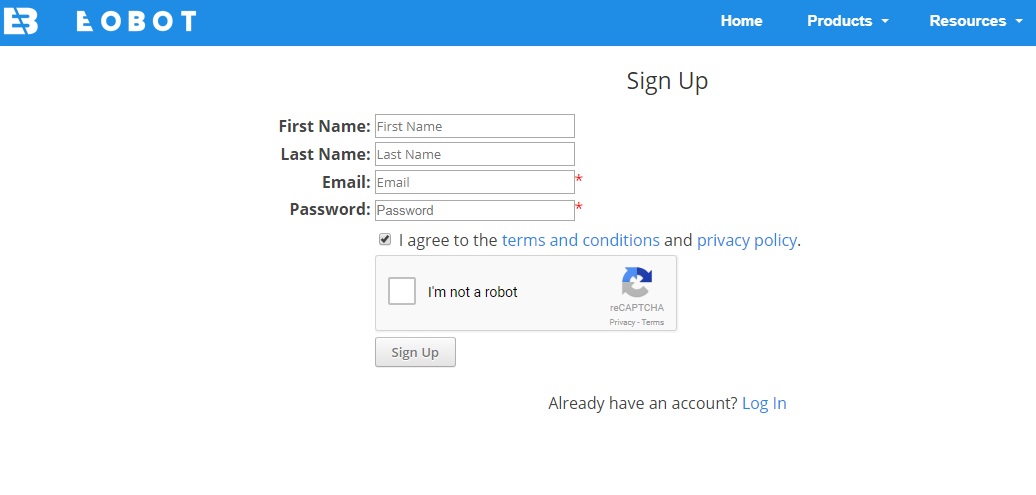The width and height of the screenshot is (1036, 495).
Task: Select the Email input field
Action: click(x=474, y=182)
